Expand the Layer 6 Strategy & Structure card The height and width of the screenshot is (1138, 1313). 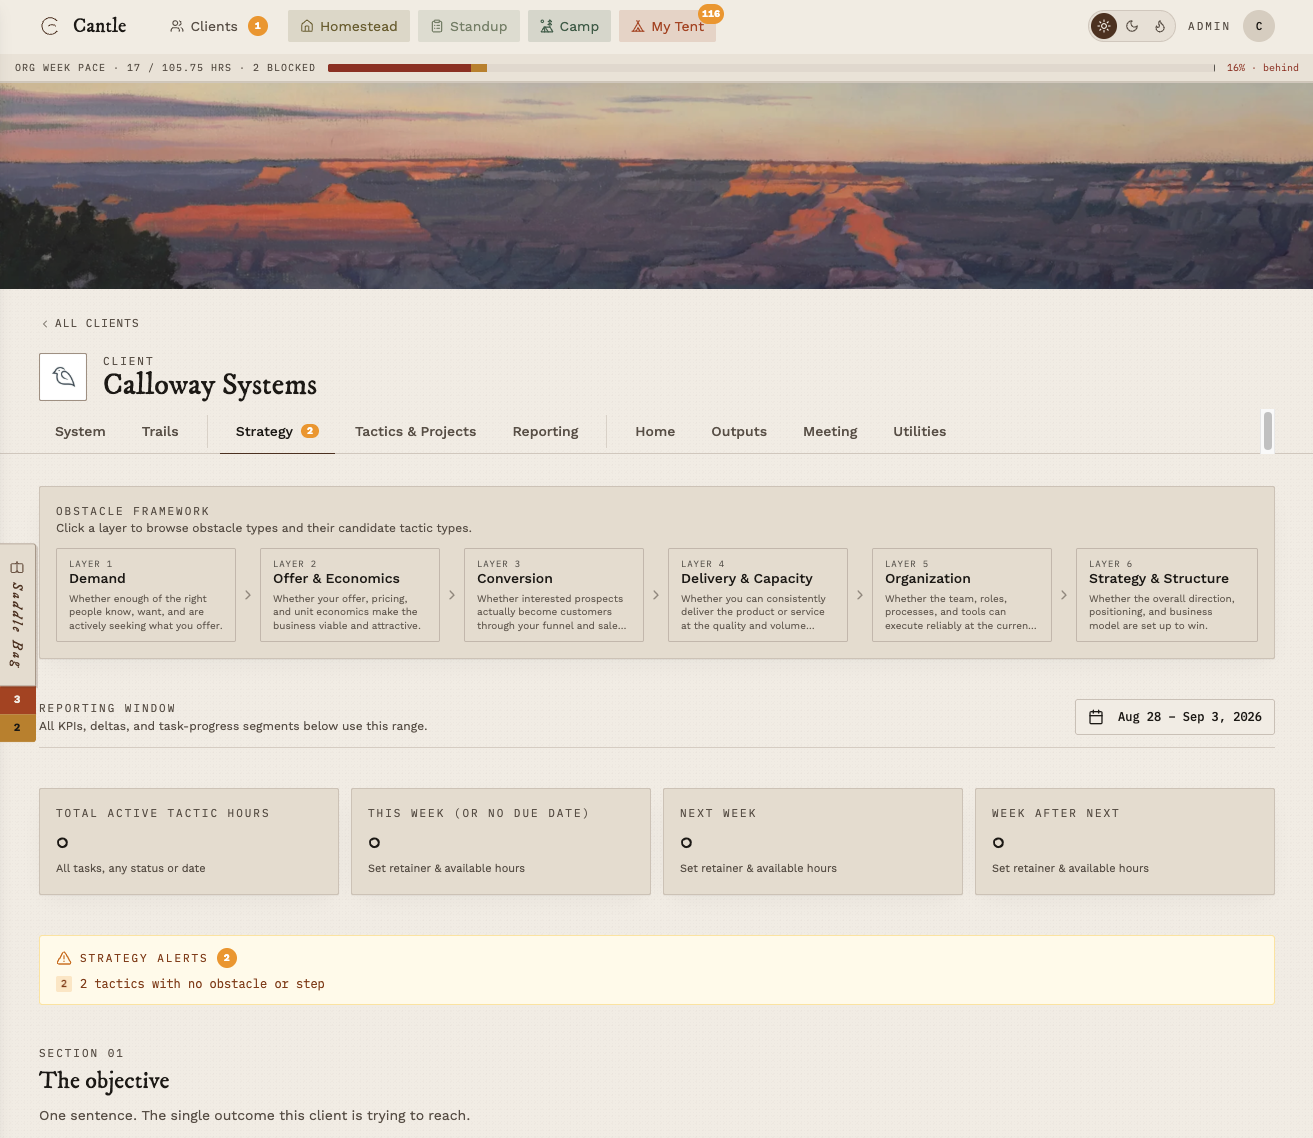point(1167,595)
